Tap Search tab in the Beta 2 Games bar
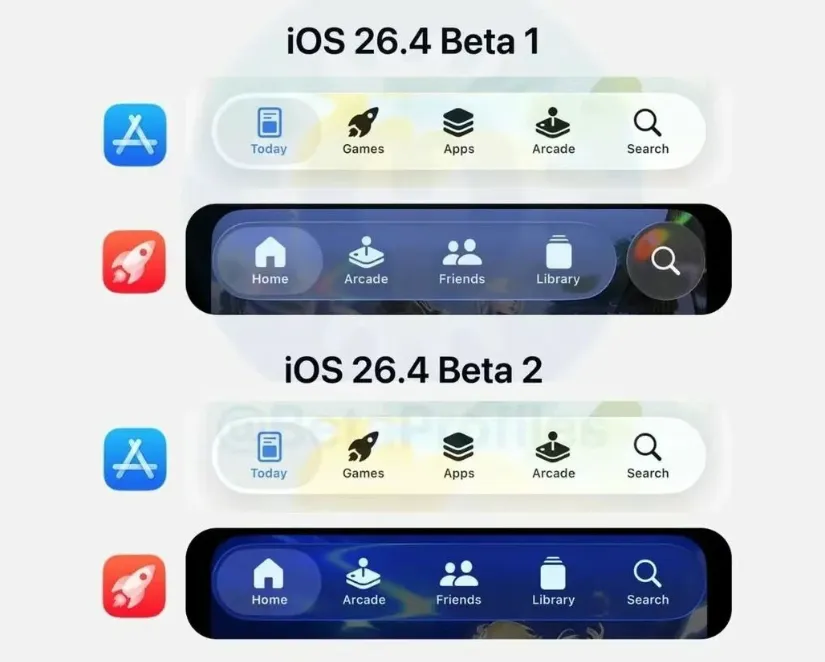 pos(648,582)
